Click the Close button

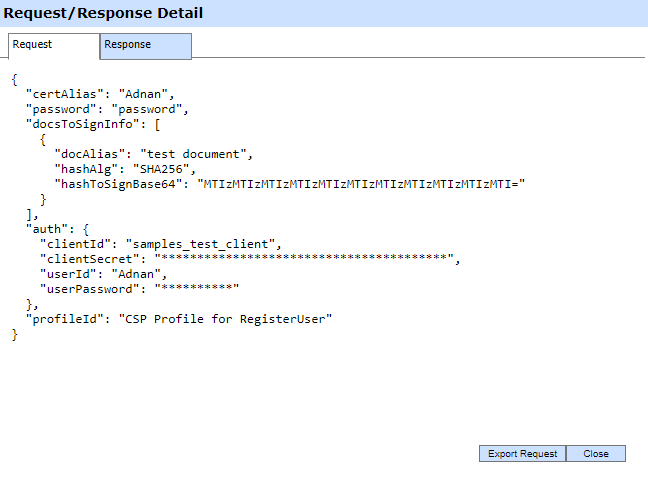pos(595,454)
